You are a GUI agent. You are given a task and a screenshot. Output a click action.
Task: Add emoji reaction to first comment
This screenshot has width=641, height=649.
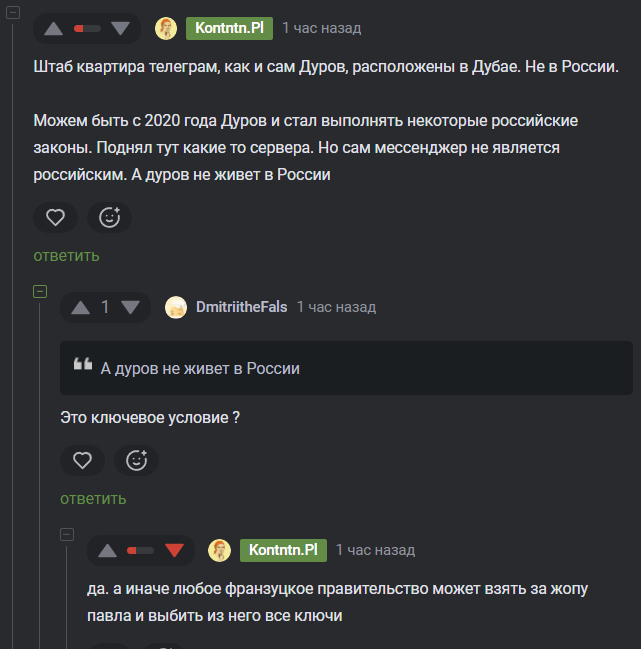109,217
